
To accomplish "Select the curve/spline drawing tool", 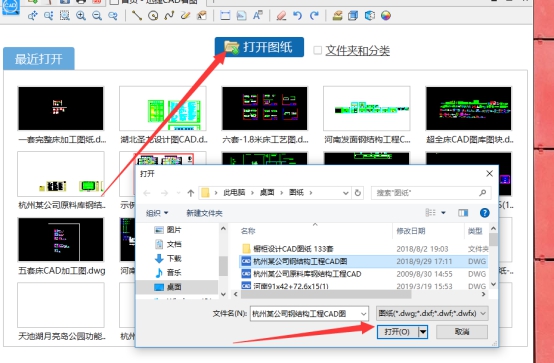I will 169,16.
